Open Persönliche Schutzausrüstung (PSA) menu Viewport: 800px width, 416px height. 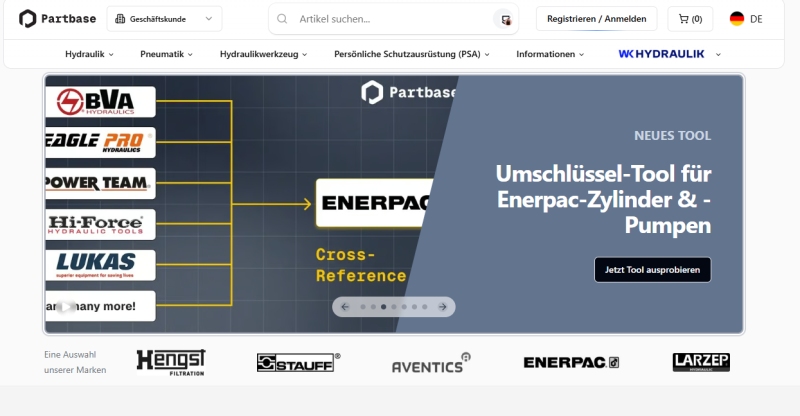point(412,54)
